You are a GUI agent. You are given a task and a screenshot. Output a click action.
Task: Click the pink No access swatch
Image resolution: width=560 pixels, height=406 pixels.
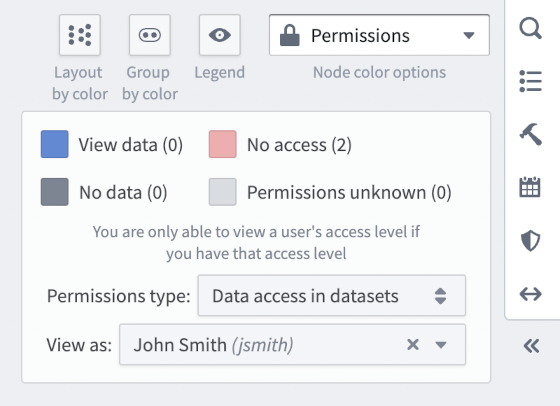pos(222,144)
